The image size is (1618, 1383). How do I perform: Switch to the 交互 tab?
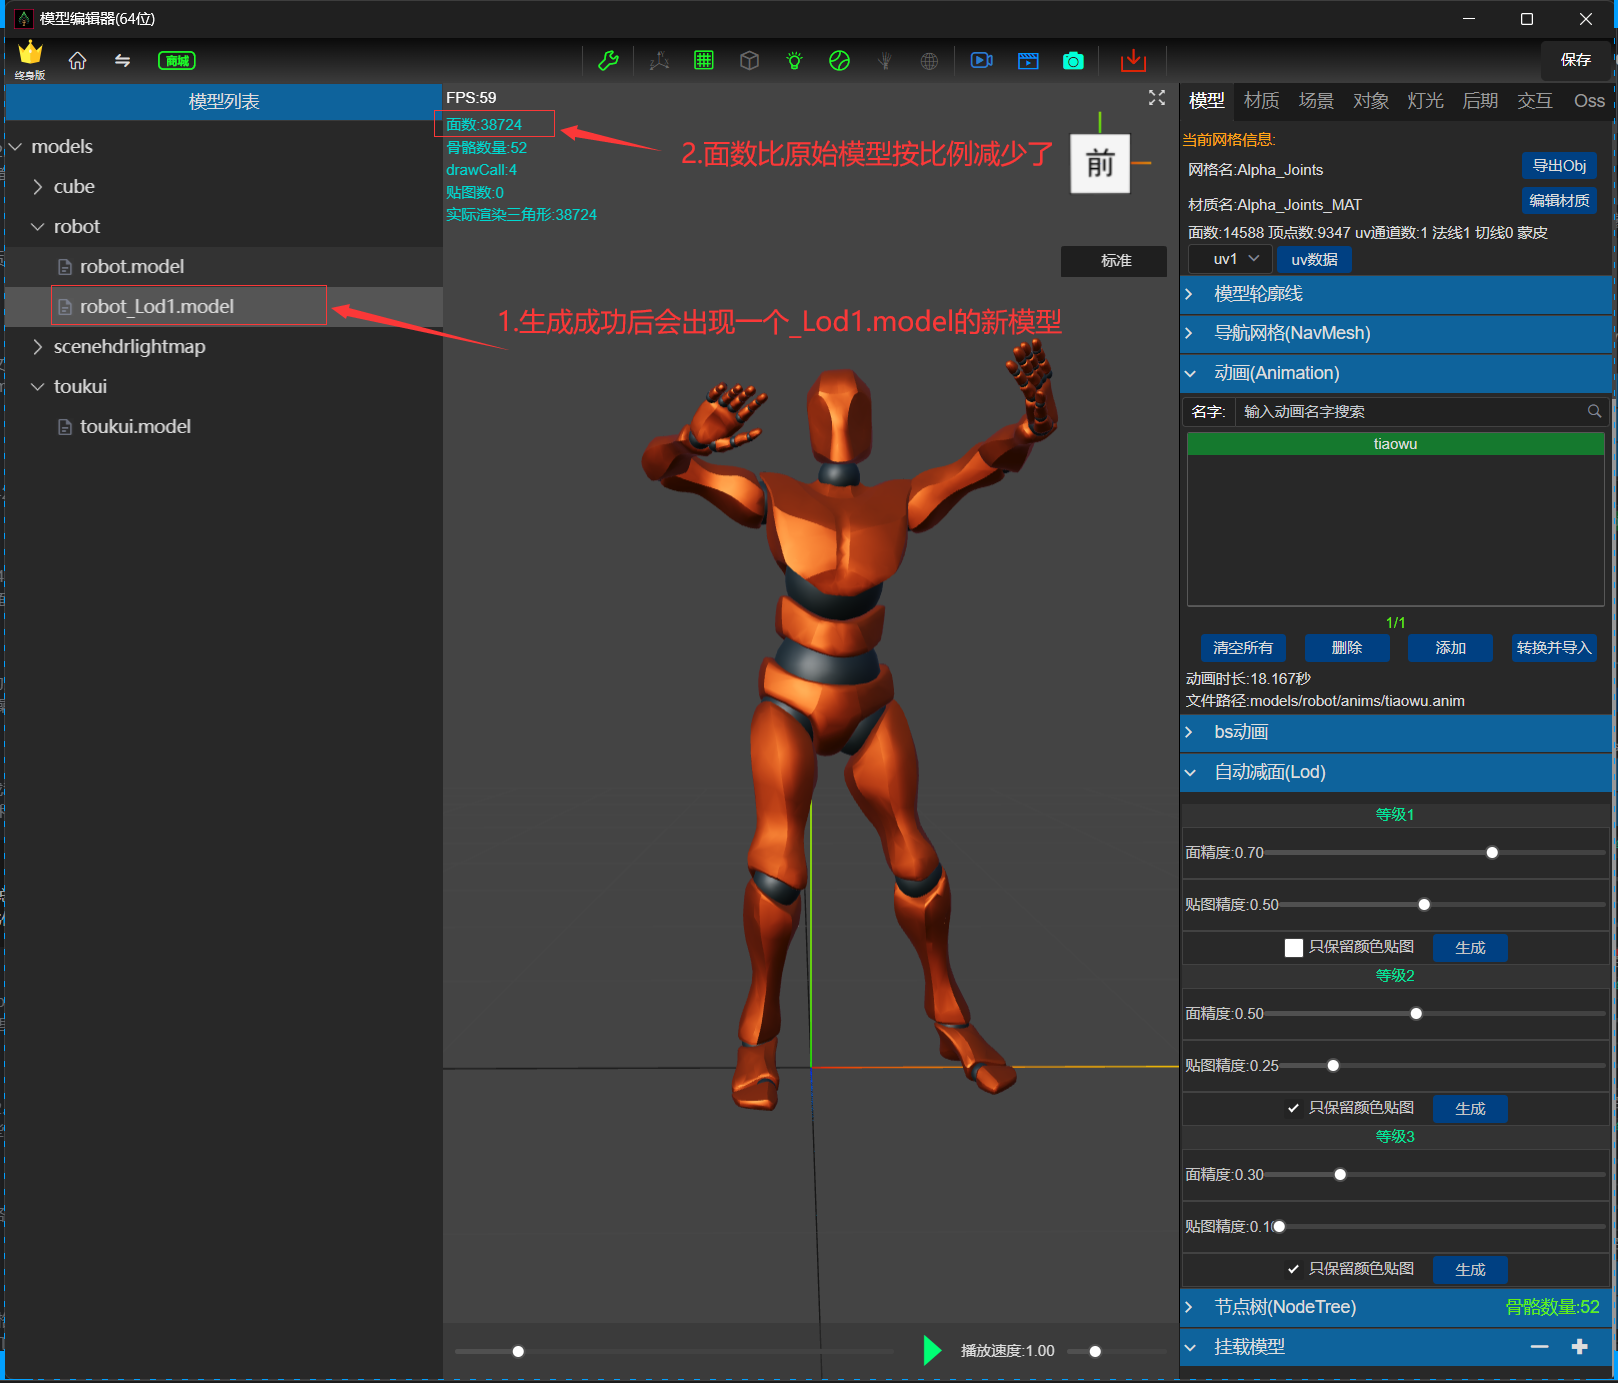(1534, 101)
